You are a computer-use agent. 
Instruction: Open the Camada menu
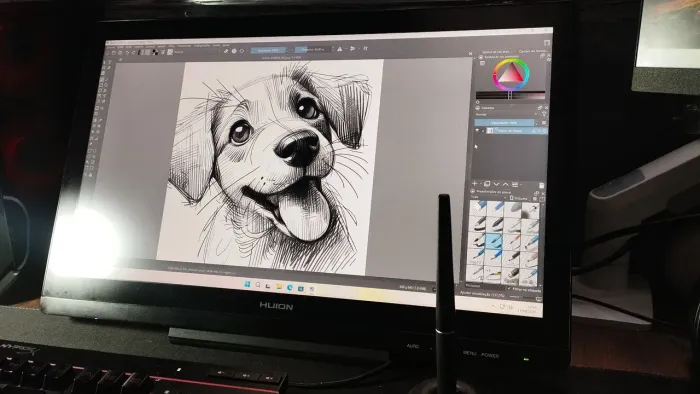pos(149,46)
